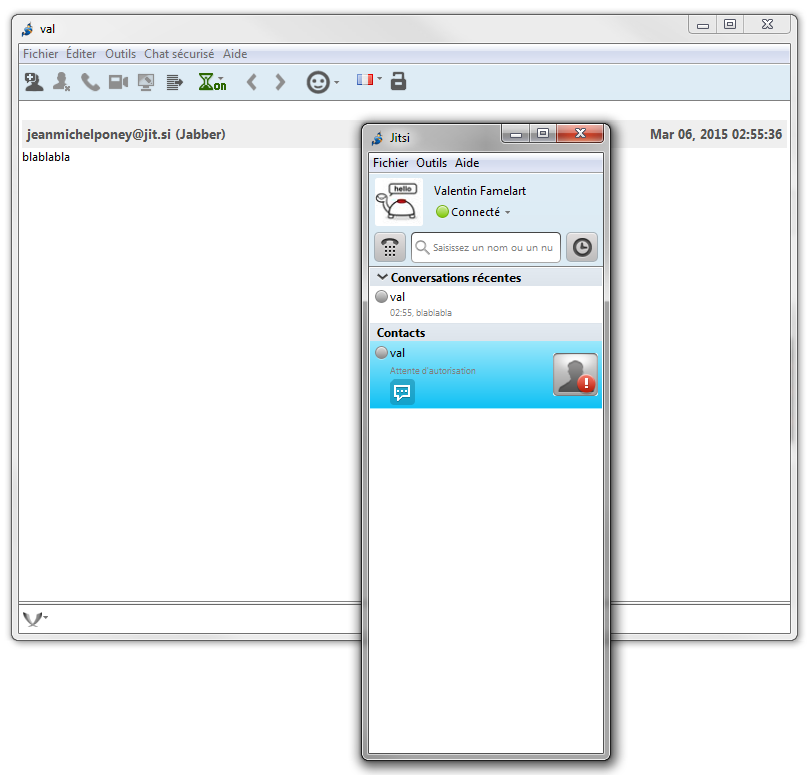This screenshot has height=775, width=809.
Task: Open the Fichier menu in val chat window
Action: point(40,54)
